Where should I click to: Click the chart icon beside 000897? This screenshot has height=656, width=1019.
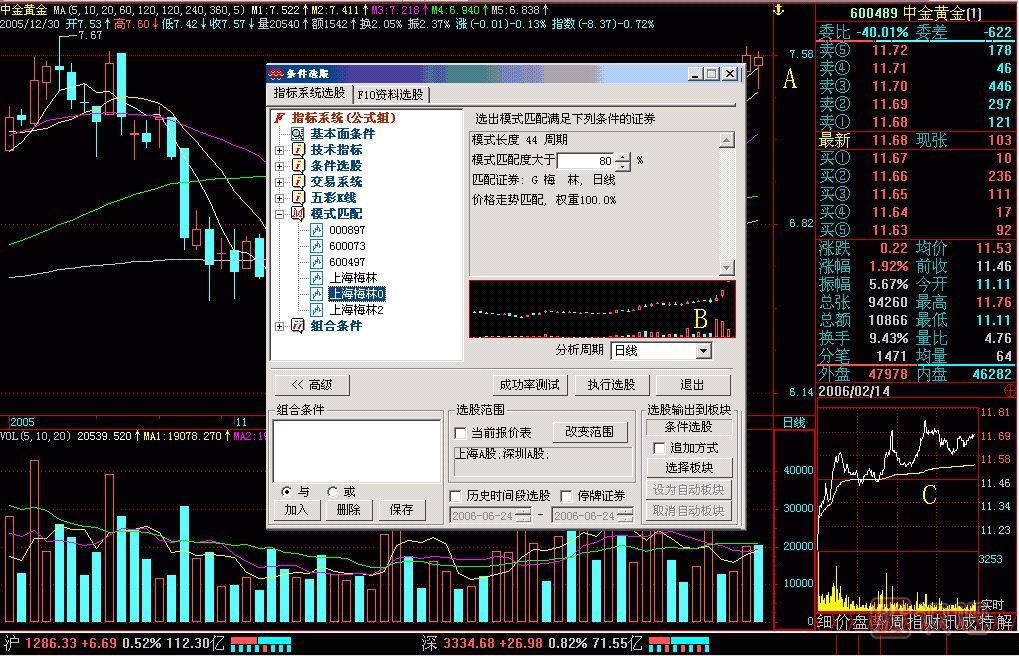[x=316, y=230]
